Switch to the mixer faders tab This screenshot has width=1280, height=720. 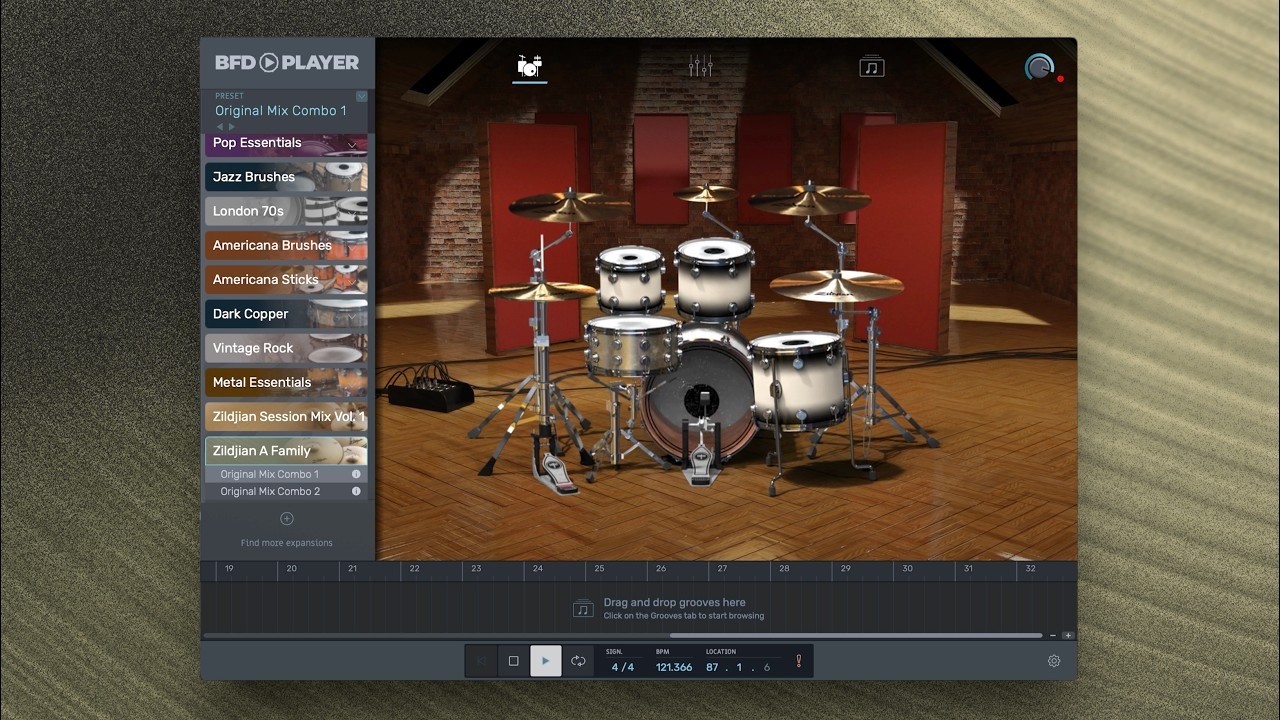(700, 66)
